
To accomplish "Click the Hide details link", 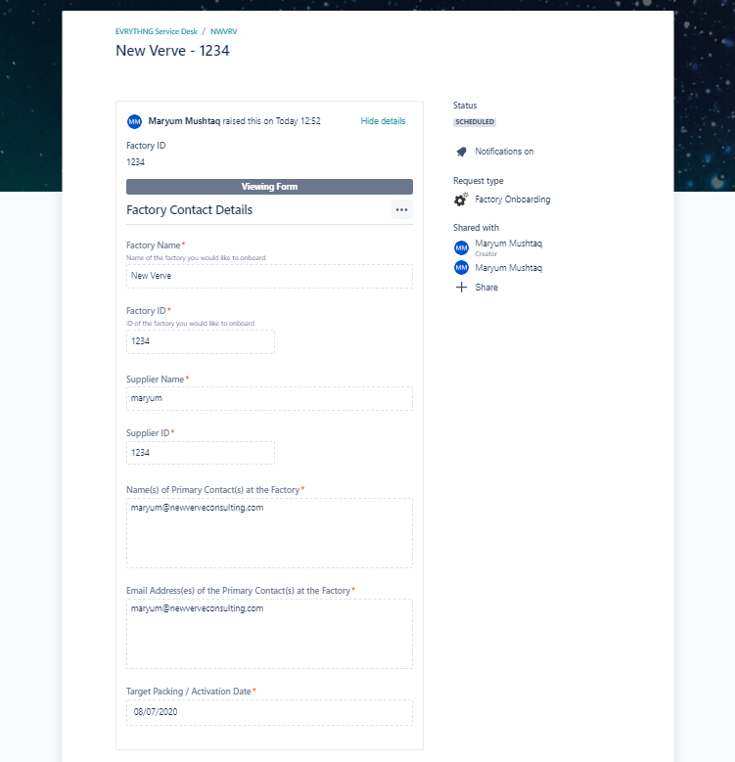I will 383,121.
